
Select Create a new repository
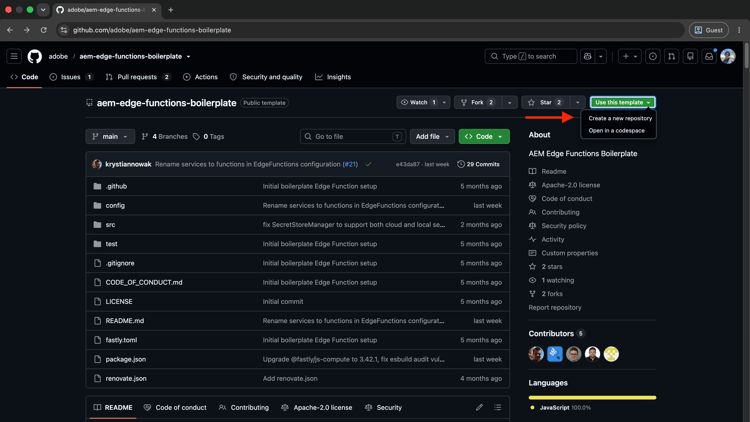pos(620,118)
